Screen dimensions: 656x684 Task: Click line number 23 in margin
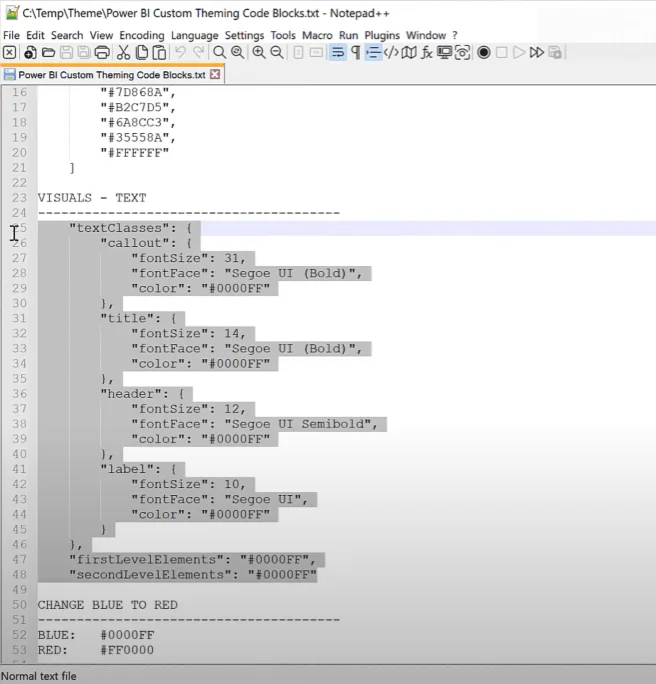pos(19,198)
